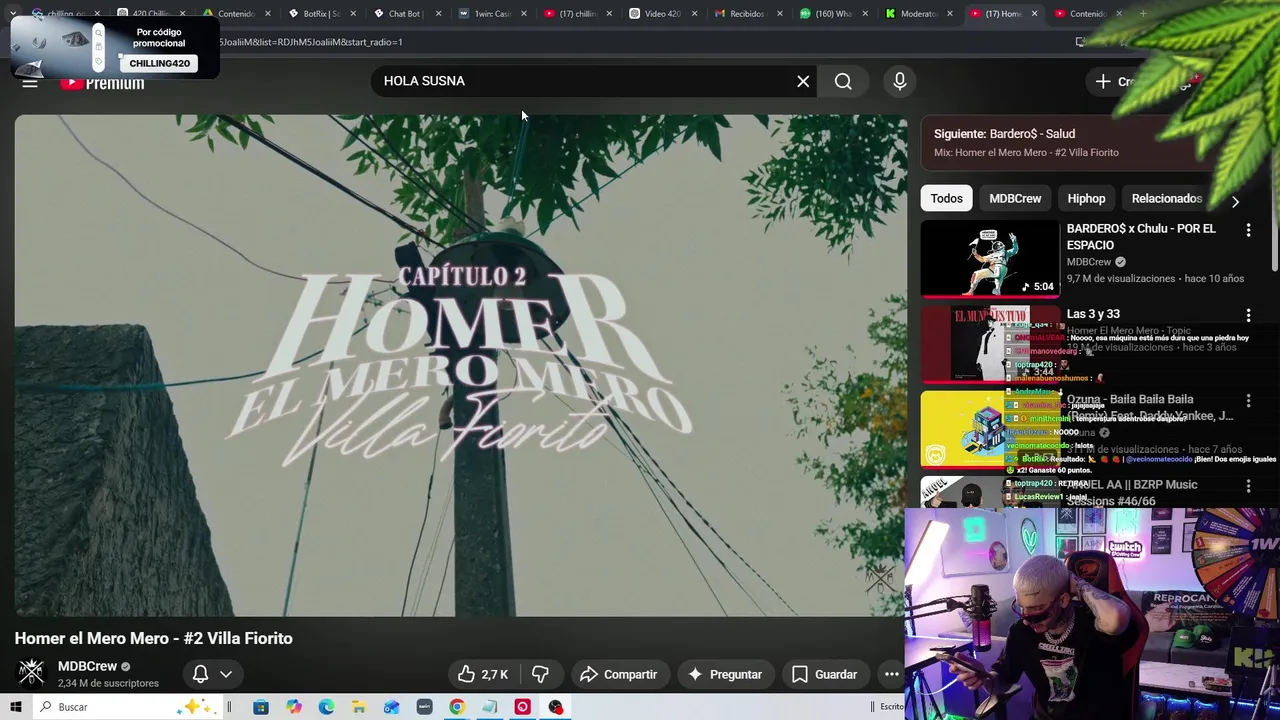The height and width of the screenshot is (720, 1280).
Task: Open options menu for BARDERO$ x Chulu video
Action: (1248, 230)
